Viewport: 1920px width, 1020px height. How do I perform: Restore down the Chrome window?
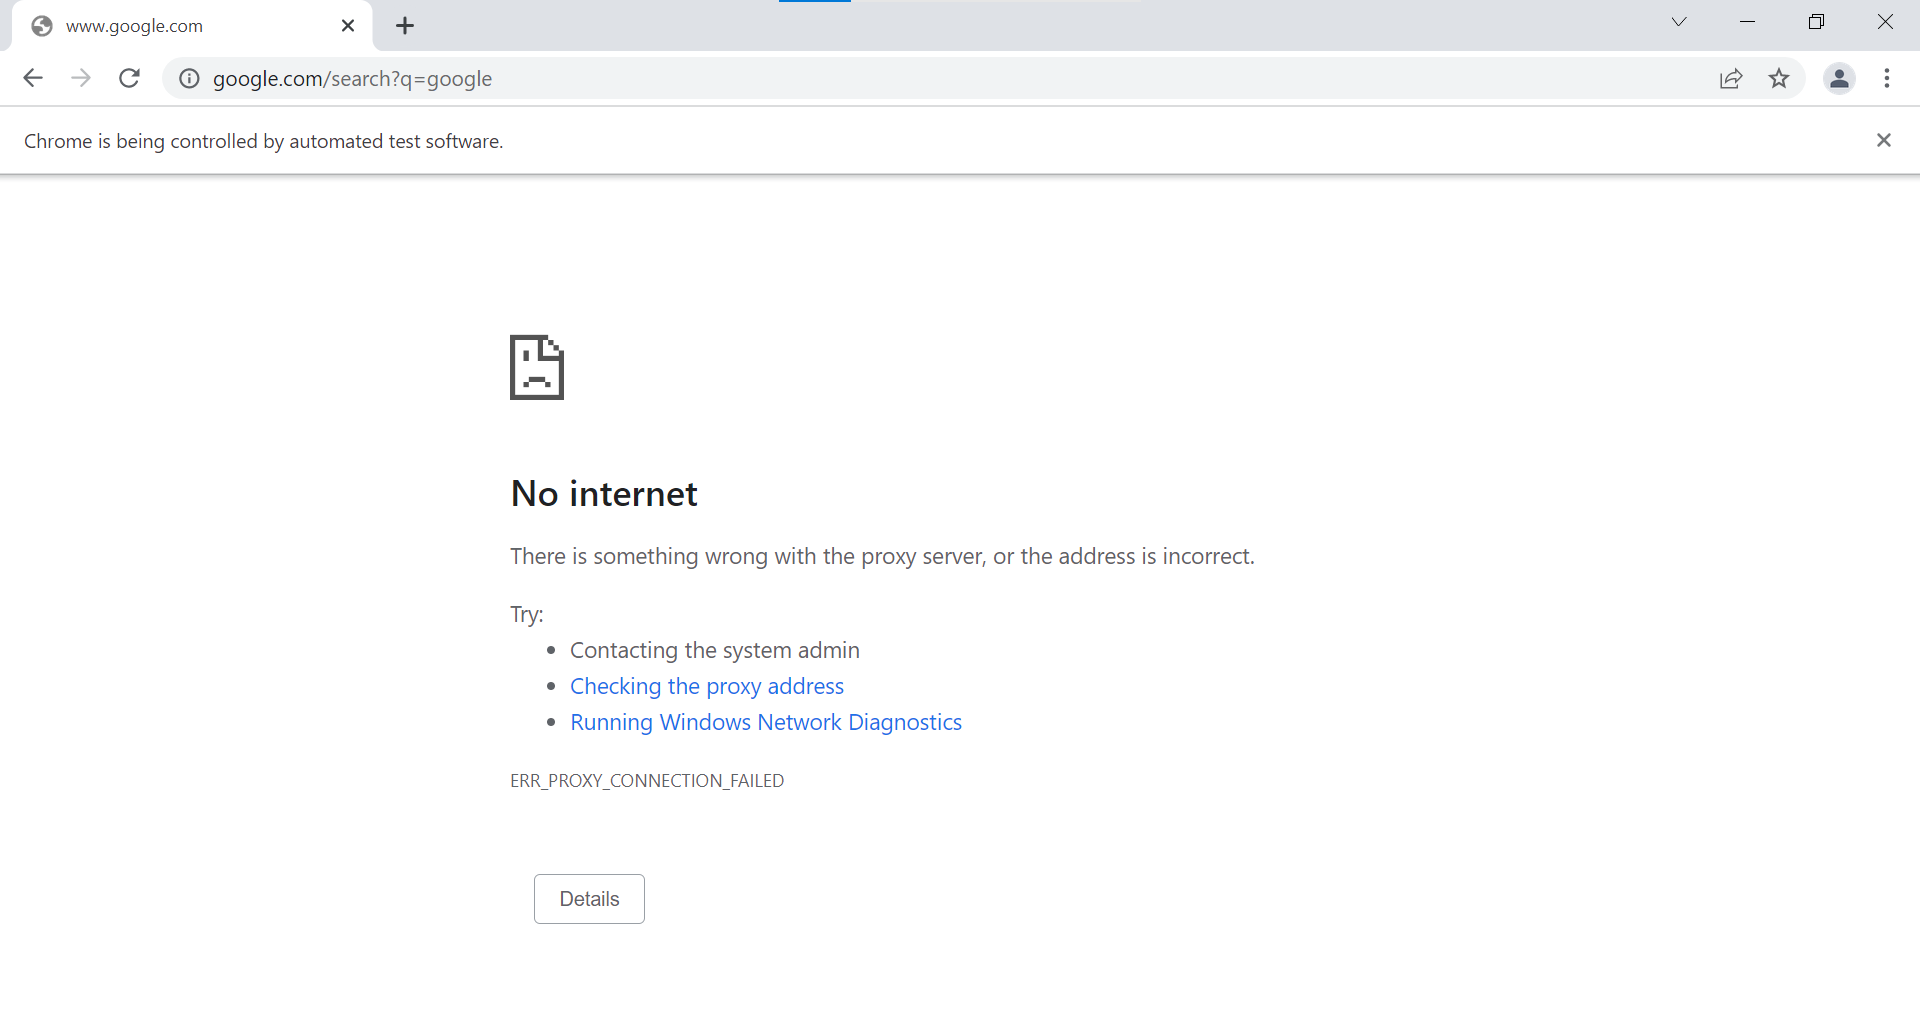[1817, 22]
